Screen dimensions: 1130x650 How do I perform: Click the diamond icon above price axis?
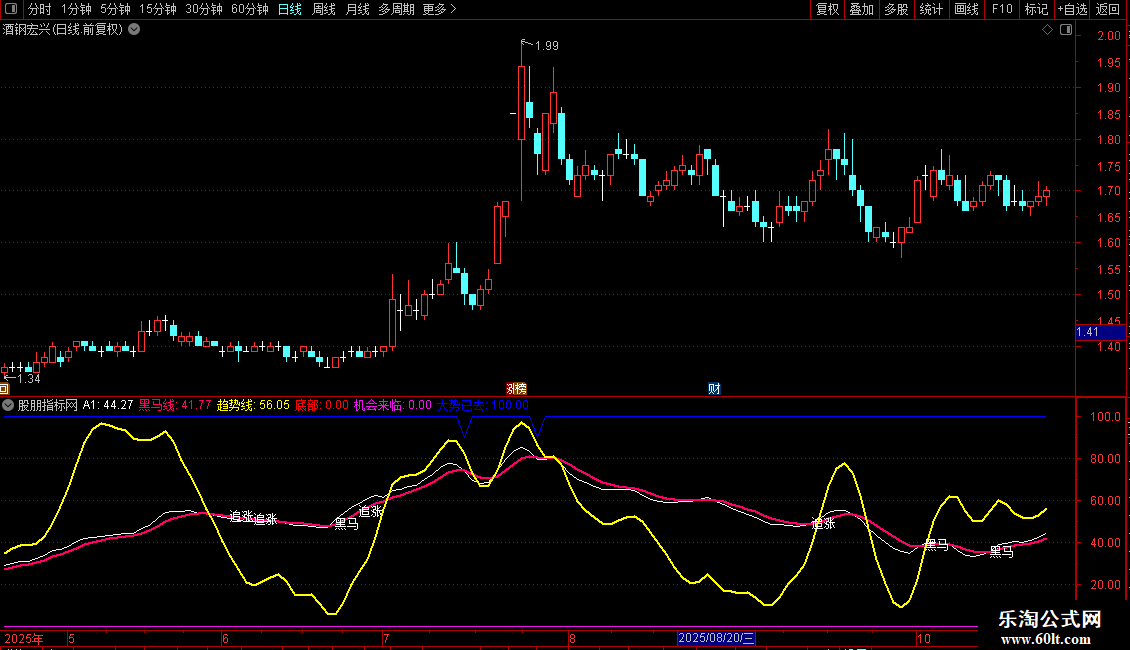pos(1047,30)
